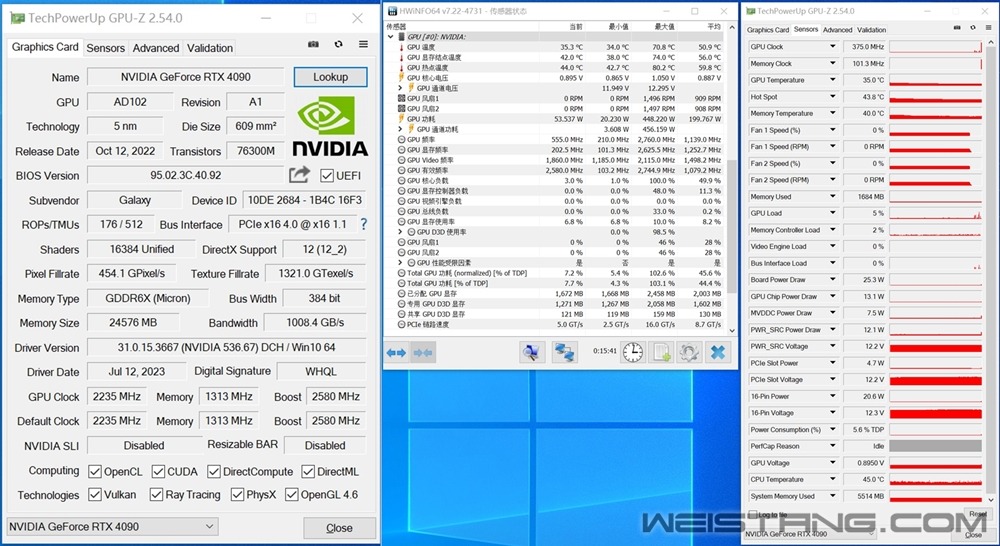Click the Close button in left GPU-Z
The height and width of the screenshot is (546, 1000).
(x=339, y=528)
